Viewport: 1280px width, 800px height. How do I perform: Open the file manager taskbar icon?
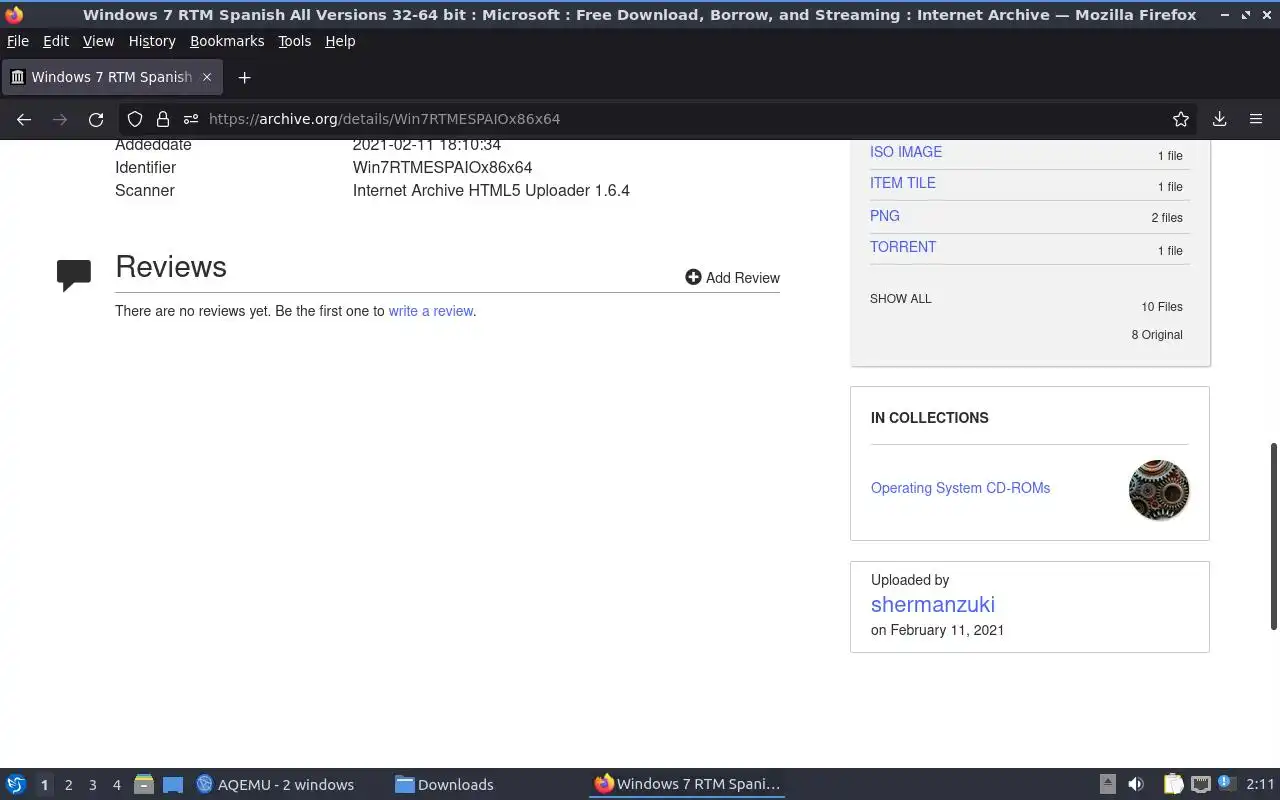pyautogui.click(x=144, y=784)
